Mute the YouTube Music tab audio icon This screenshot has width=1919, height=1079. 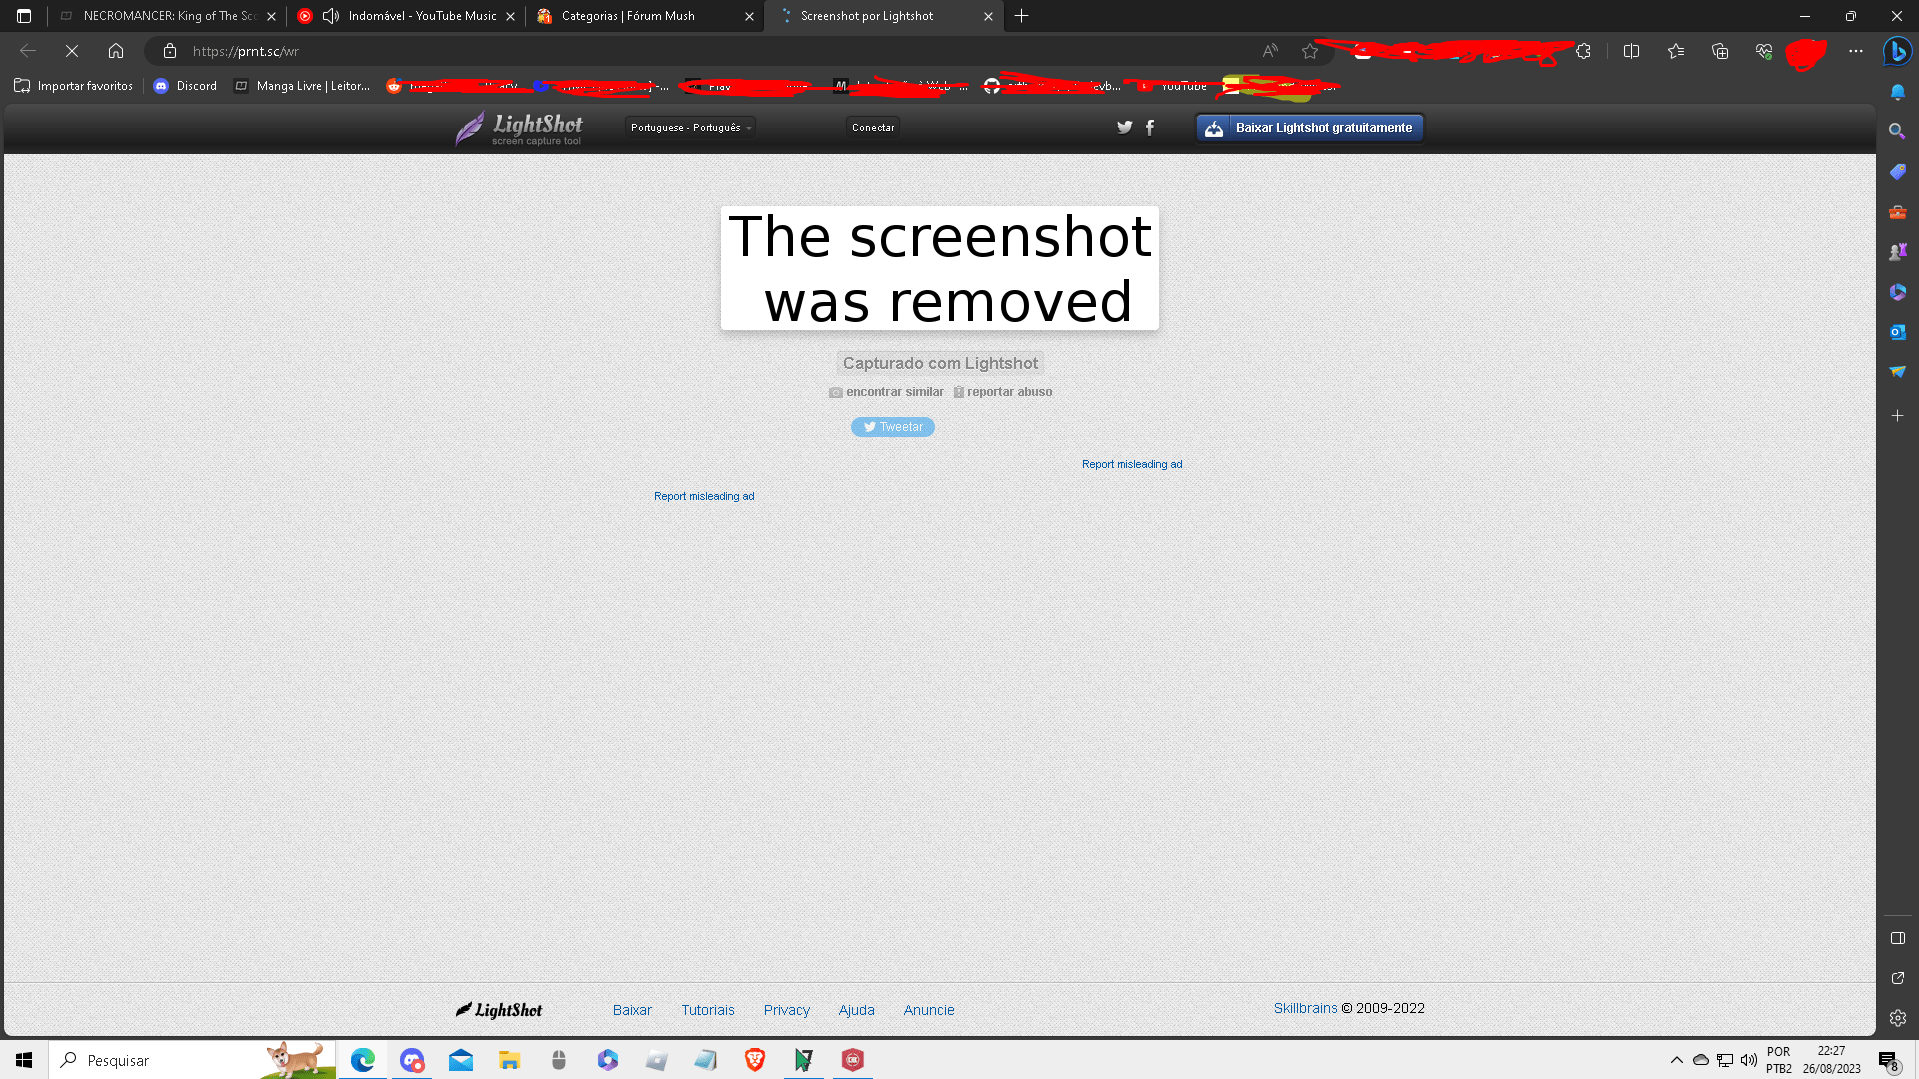330,16
